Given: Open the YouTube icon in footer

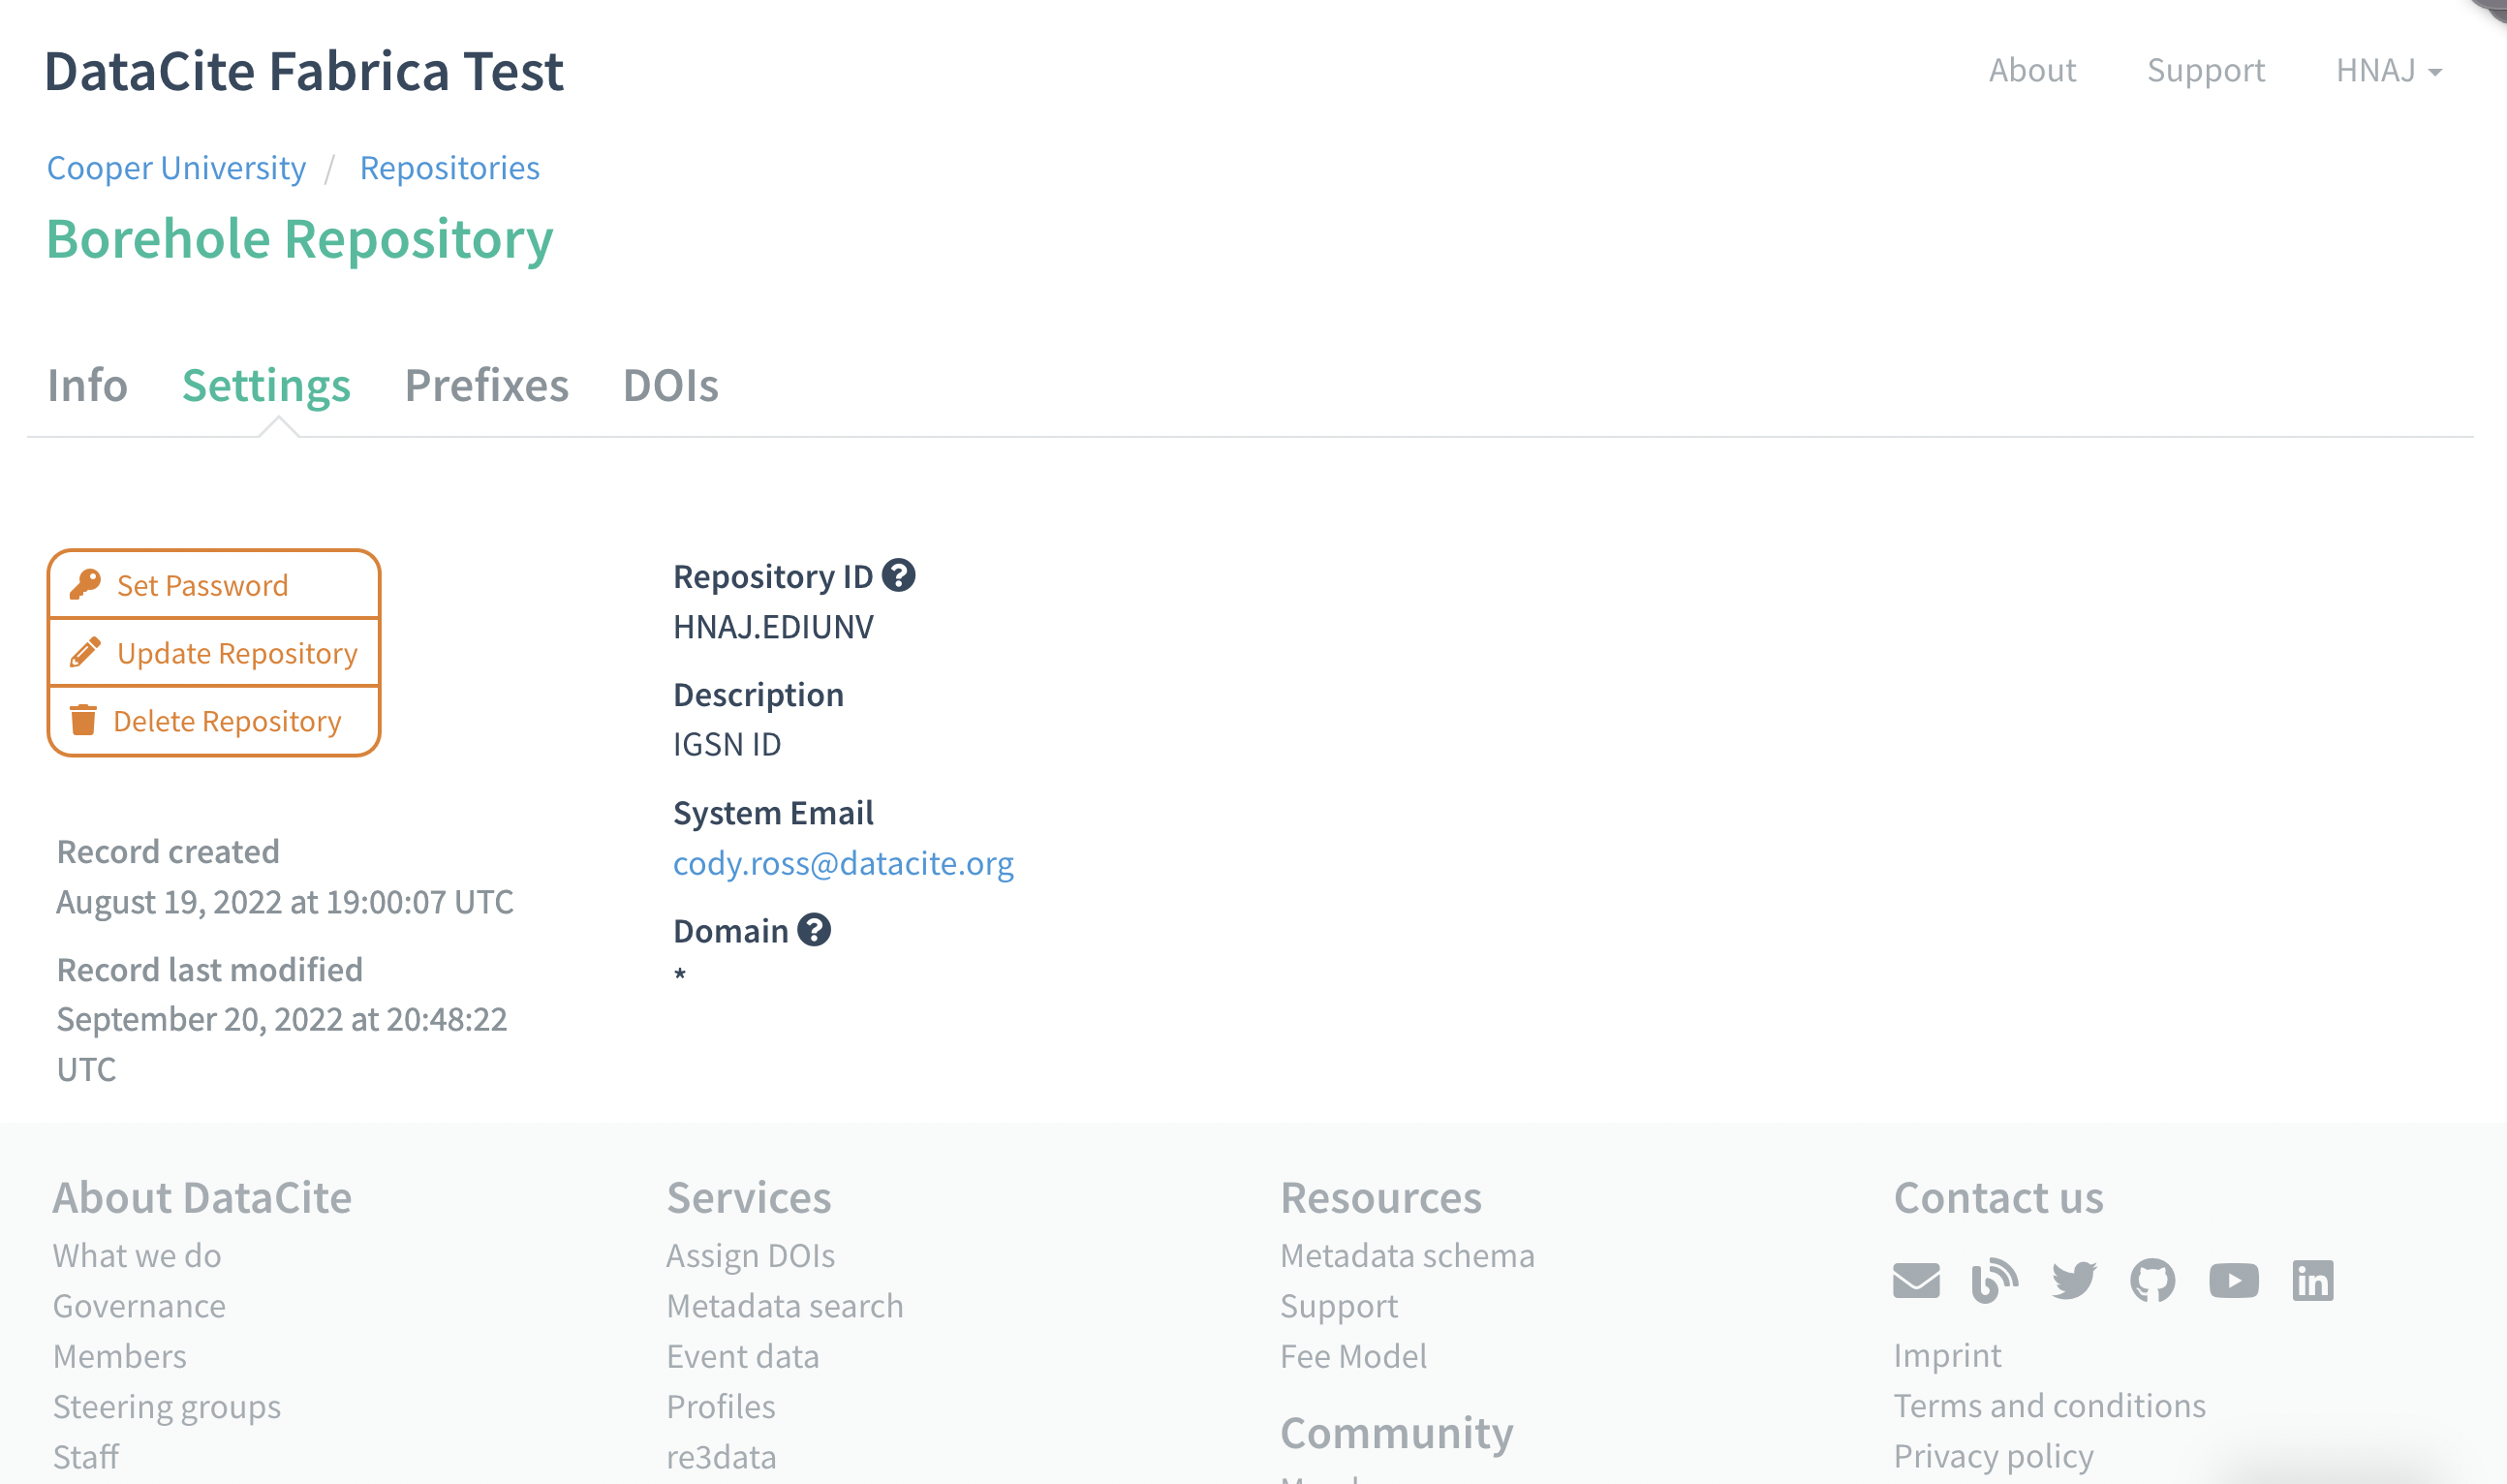Looking at the screenshot, I should coord(2233,1280).
